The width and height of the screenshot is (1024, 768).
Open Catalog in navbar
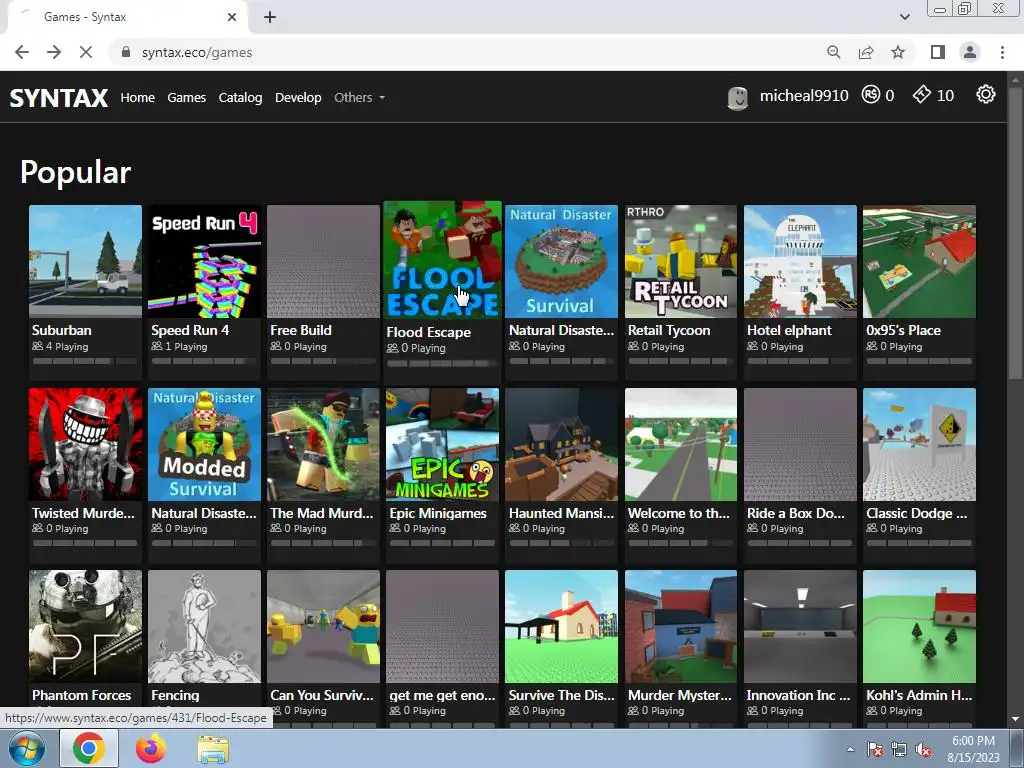(240, 97)
